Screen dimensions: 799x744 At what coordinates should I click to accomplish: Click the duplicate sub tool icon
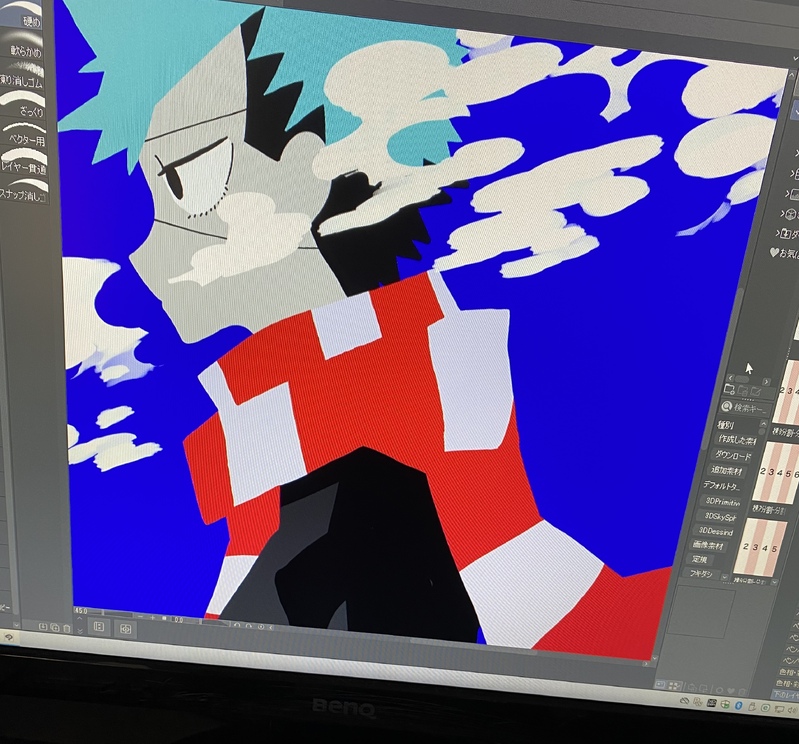(x=55, y=627)
